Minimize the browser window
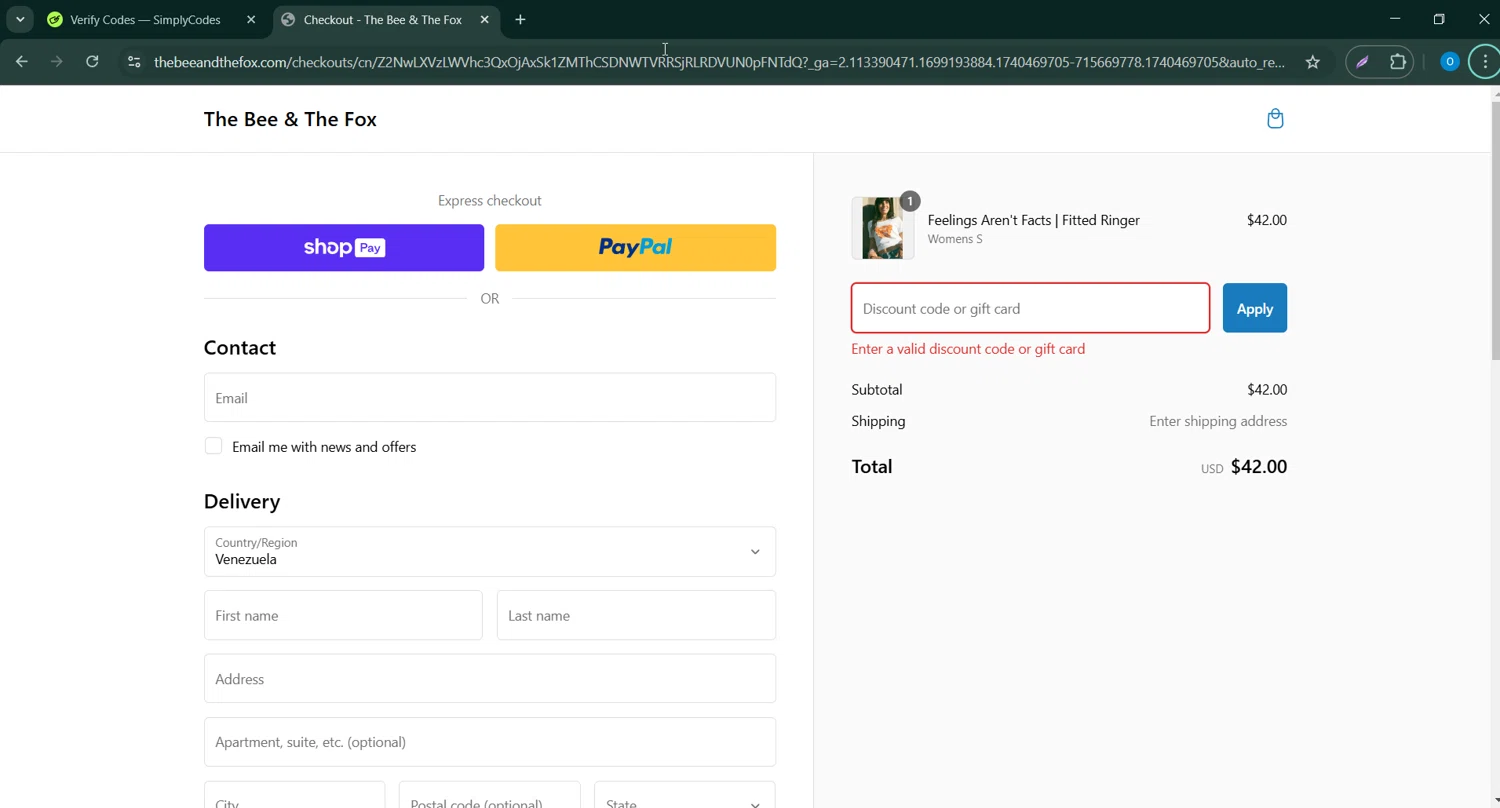 1395,19
